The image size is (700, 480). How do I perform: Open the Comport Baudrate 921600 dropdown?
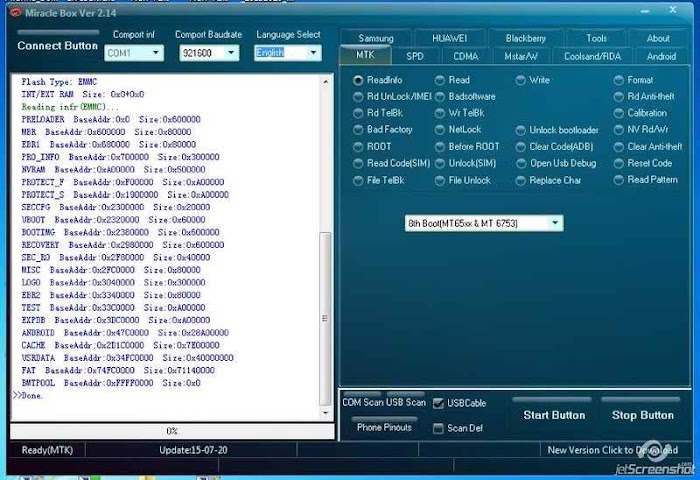click(209, 53)
